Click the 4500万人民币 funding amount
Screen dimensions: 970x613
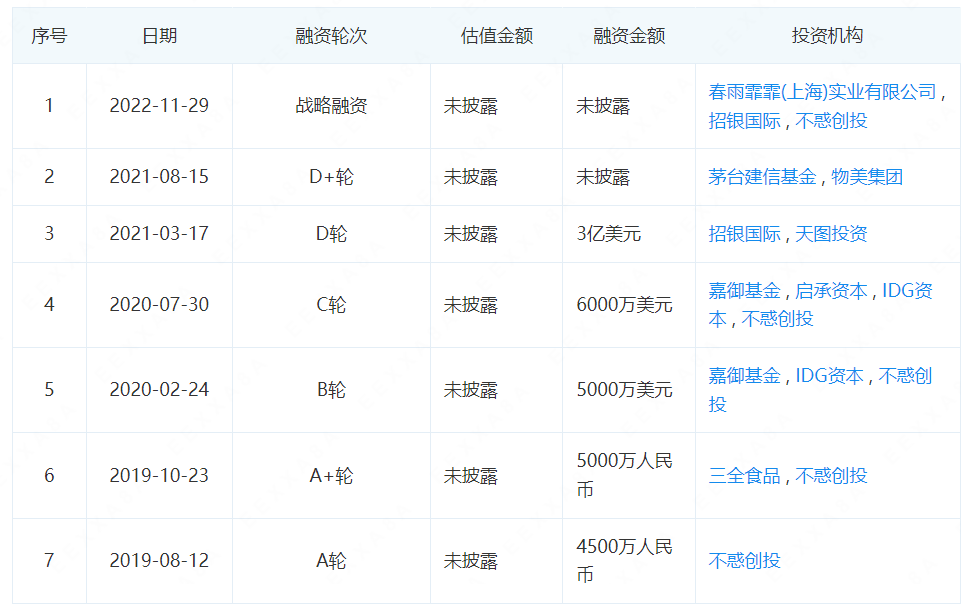pos(624,560)
